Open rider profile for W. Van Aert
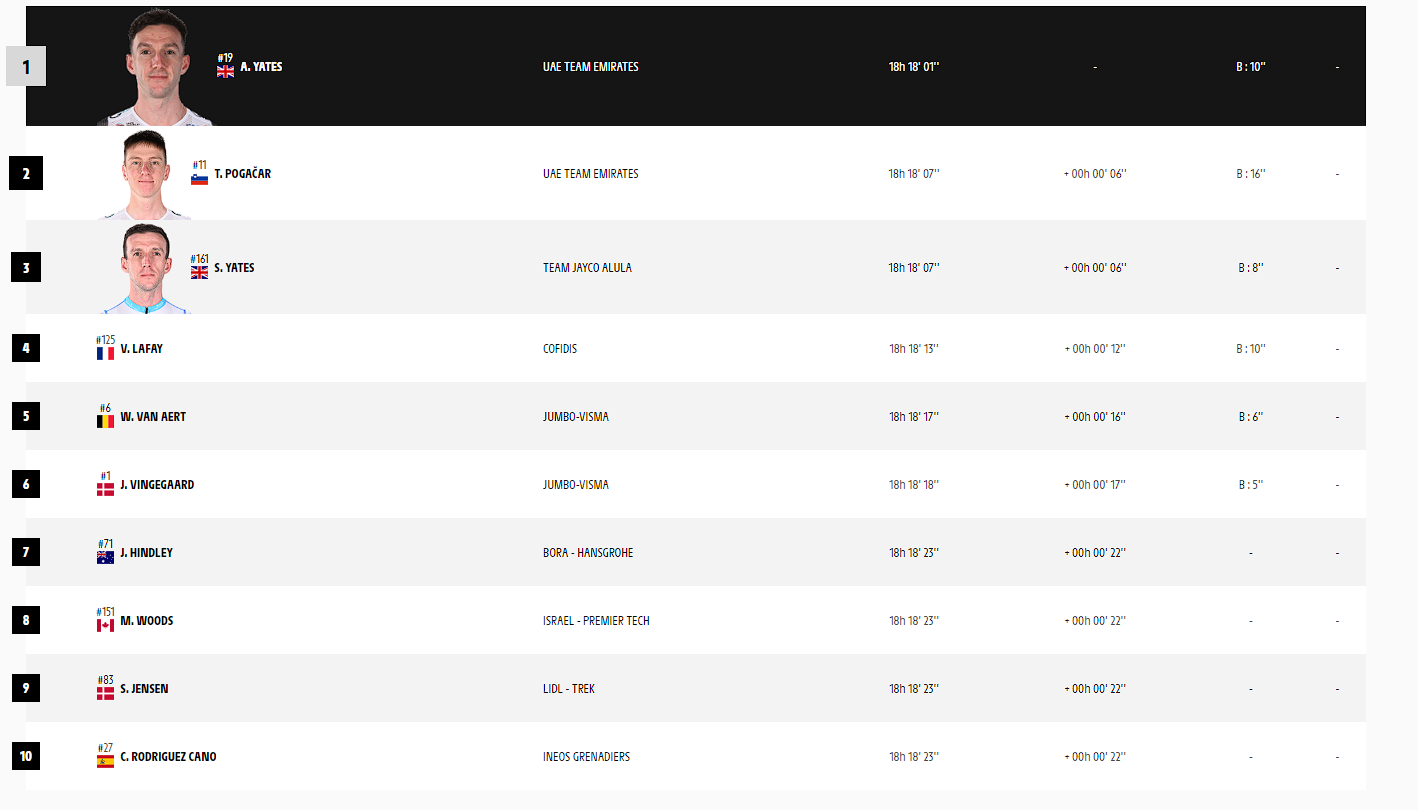1418x810 pixels. [x=153, y=417]
